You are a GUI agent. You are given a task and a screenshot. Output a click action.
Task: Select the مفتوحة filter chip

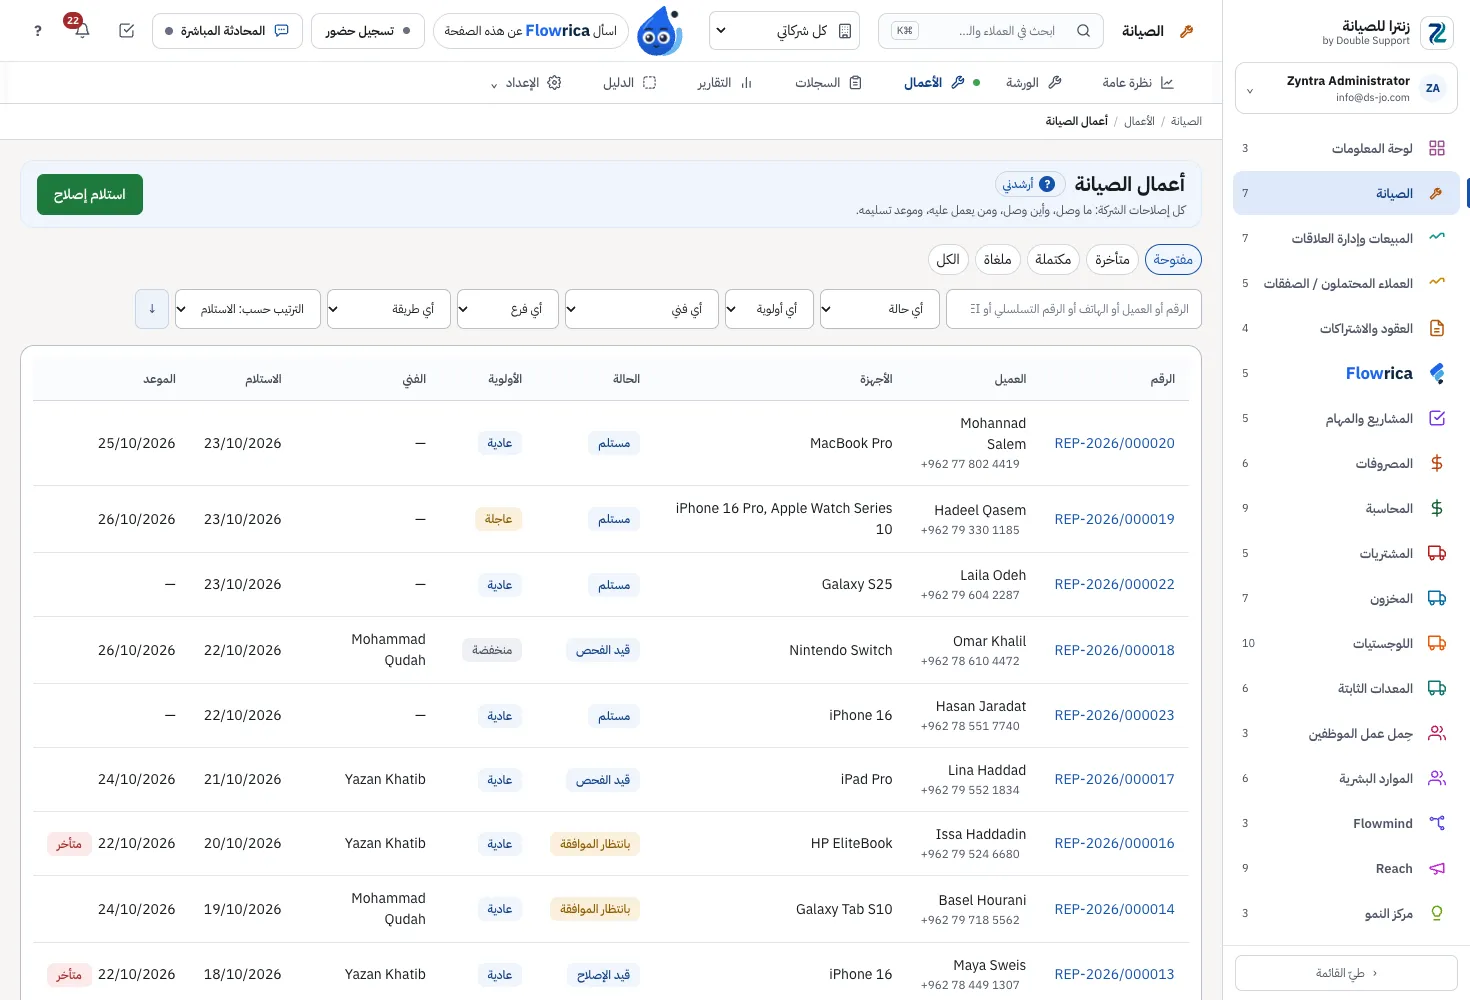click(1173, 259)
